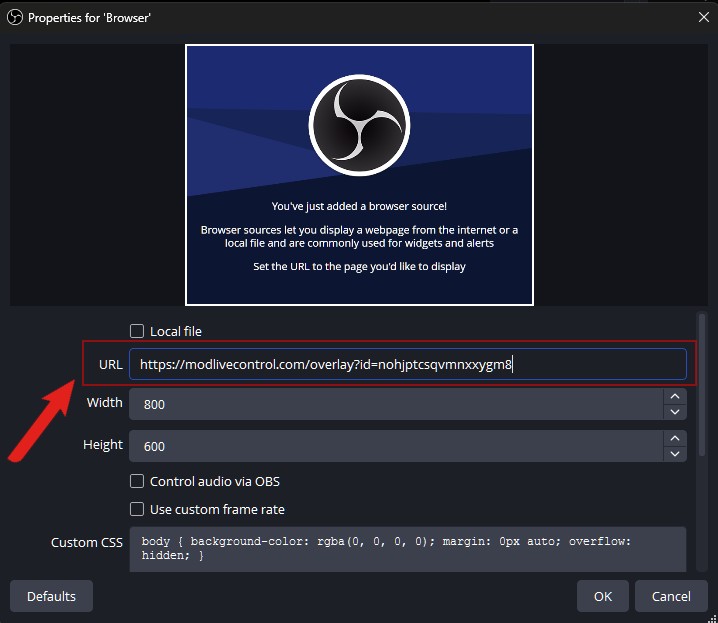Click the properties panel vertical scrollbar
The width and height of the screenshot is (718, 623).
[x=702, y=385]
